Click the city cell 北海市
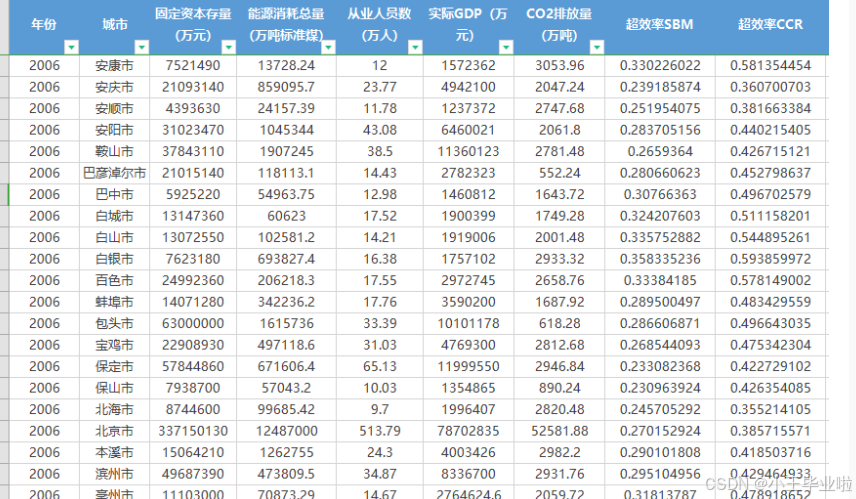Image resolution: width=856 pixels, height=499 pixels. [115, 409]
